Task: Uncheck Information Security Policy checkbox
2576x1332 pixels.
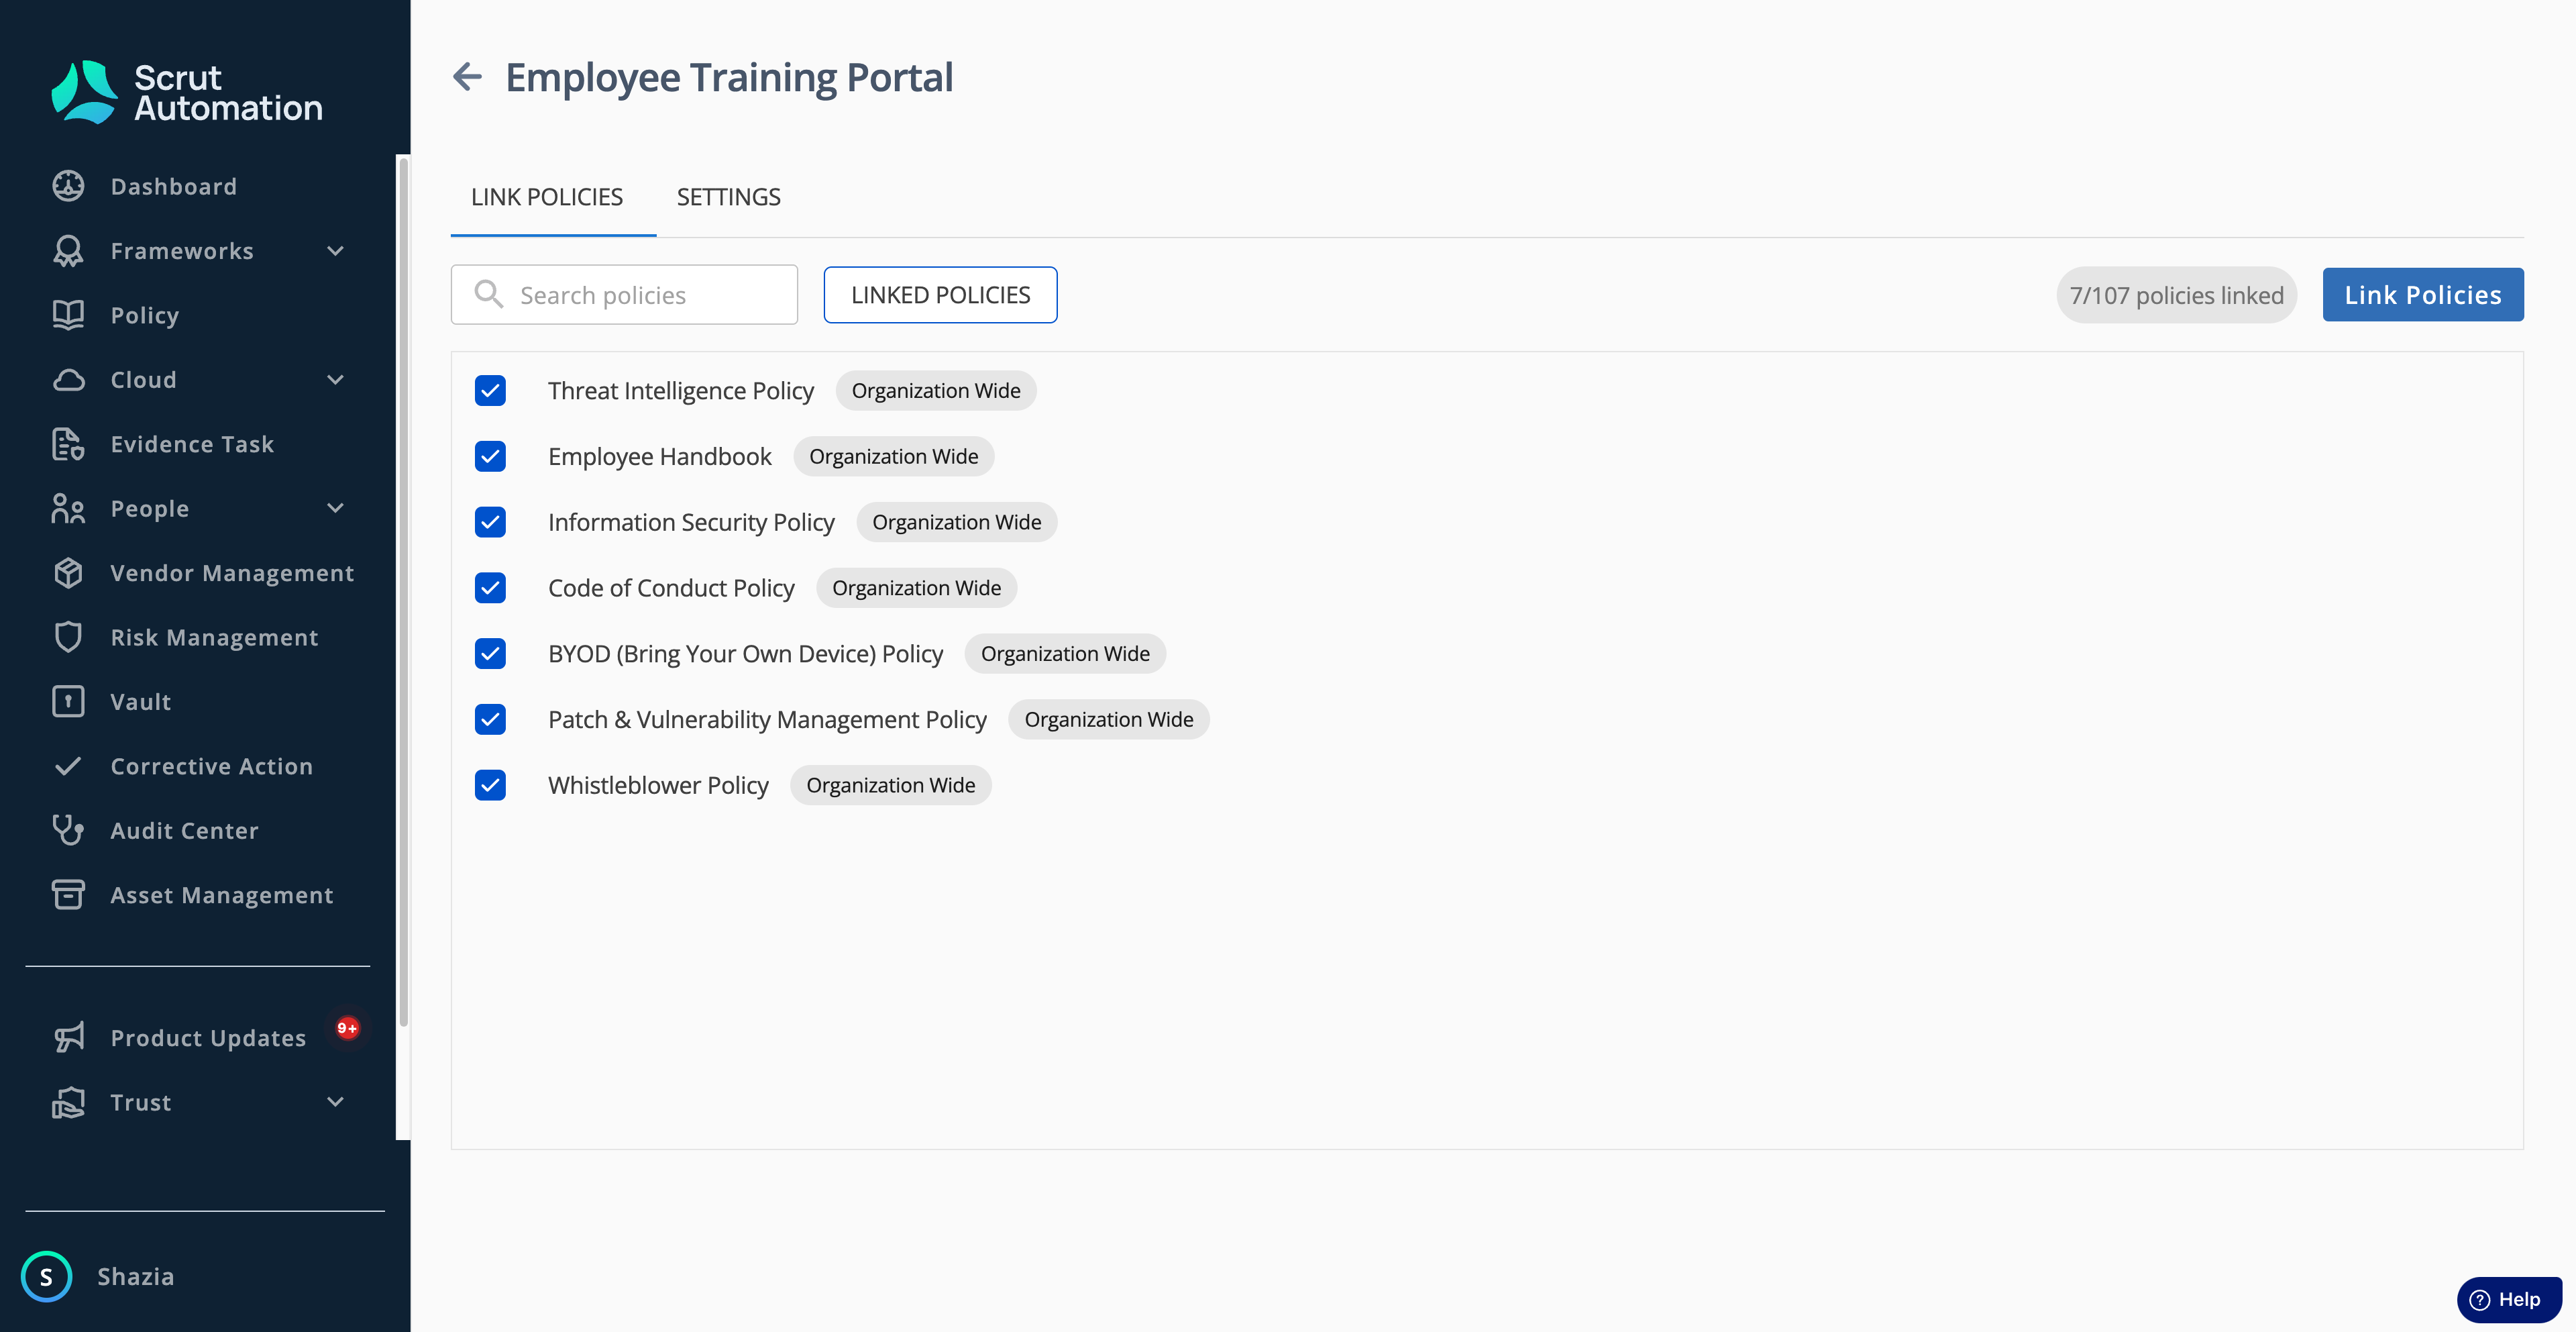Action: point(490,522)
